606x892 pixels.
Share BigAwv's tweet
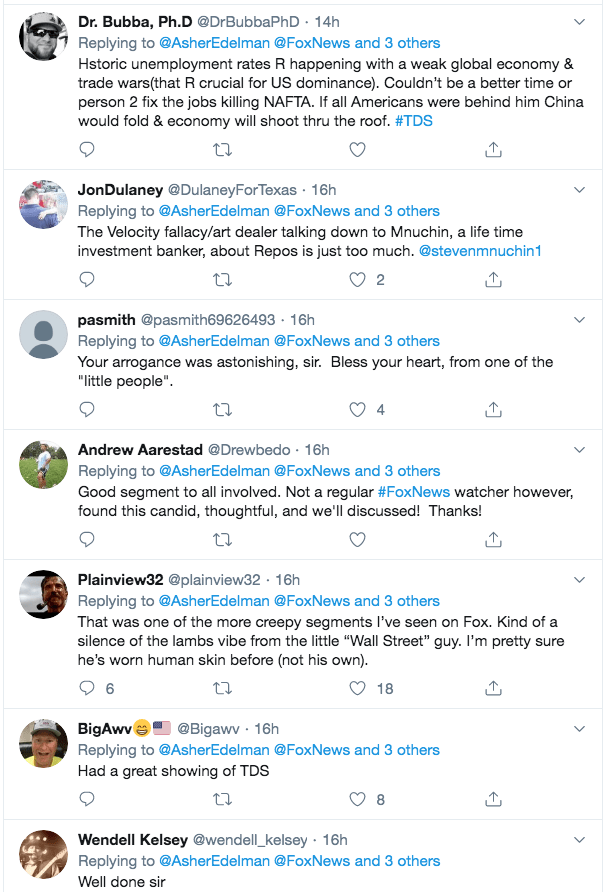(492, 797)
